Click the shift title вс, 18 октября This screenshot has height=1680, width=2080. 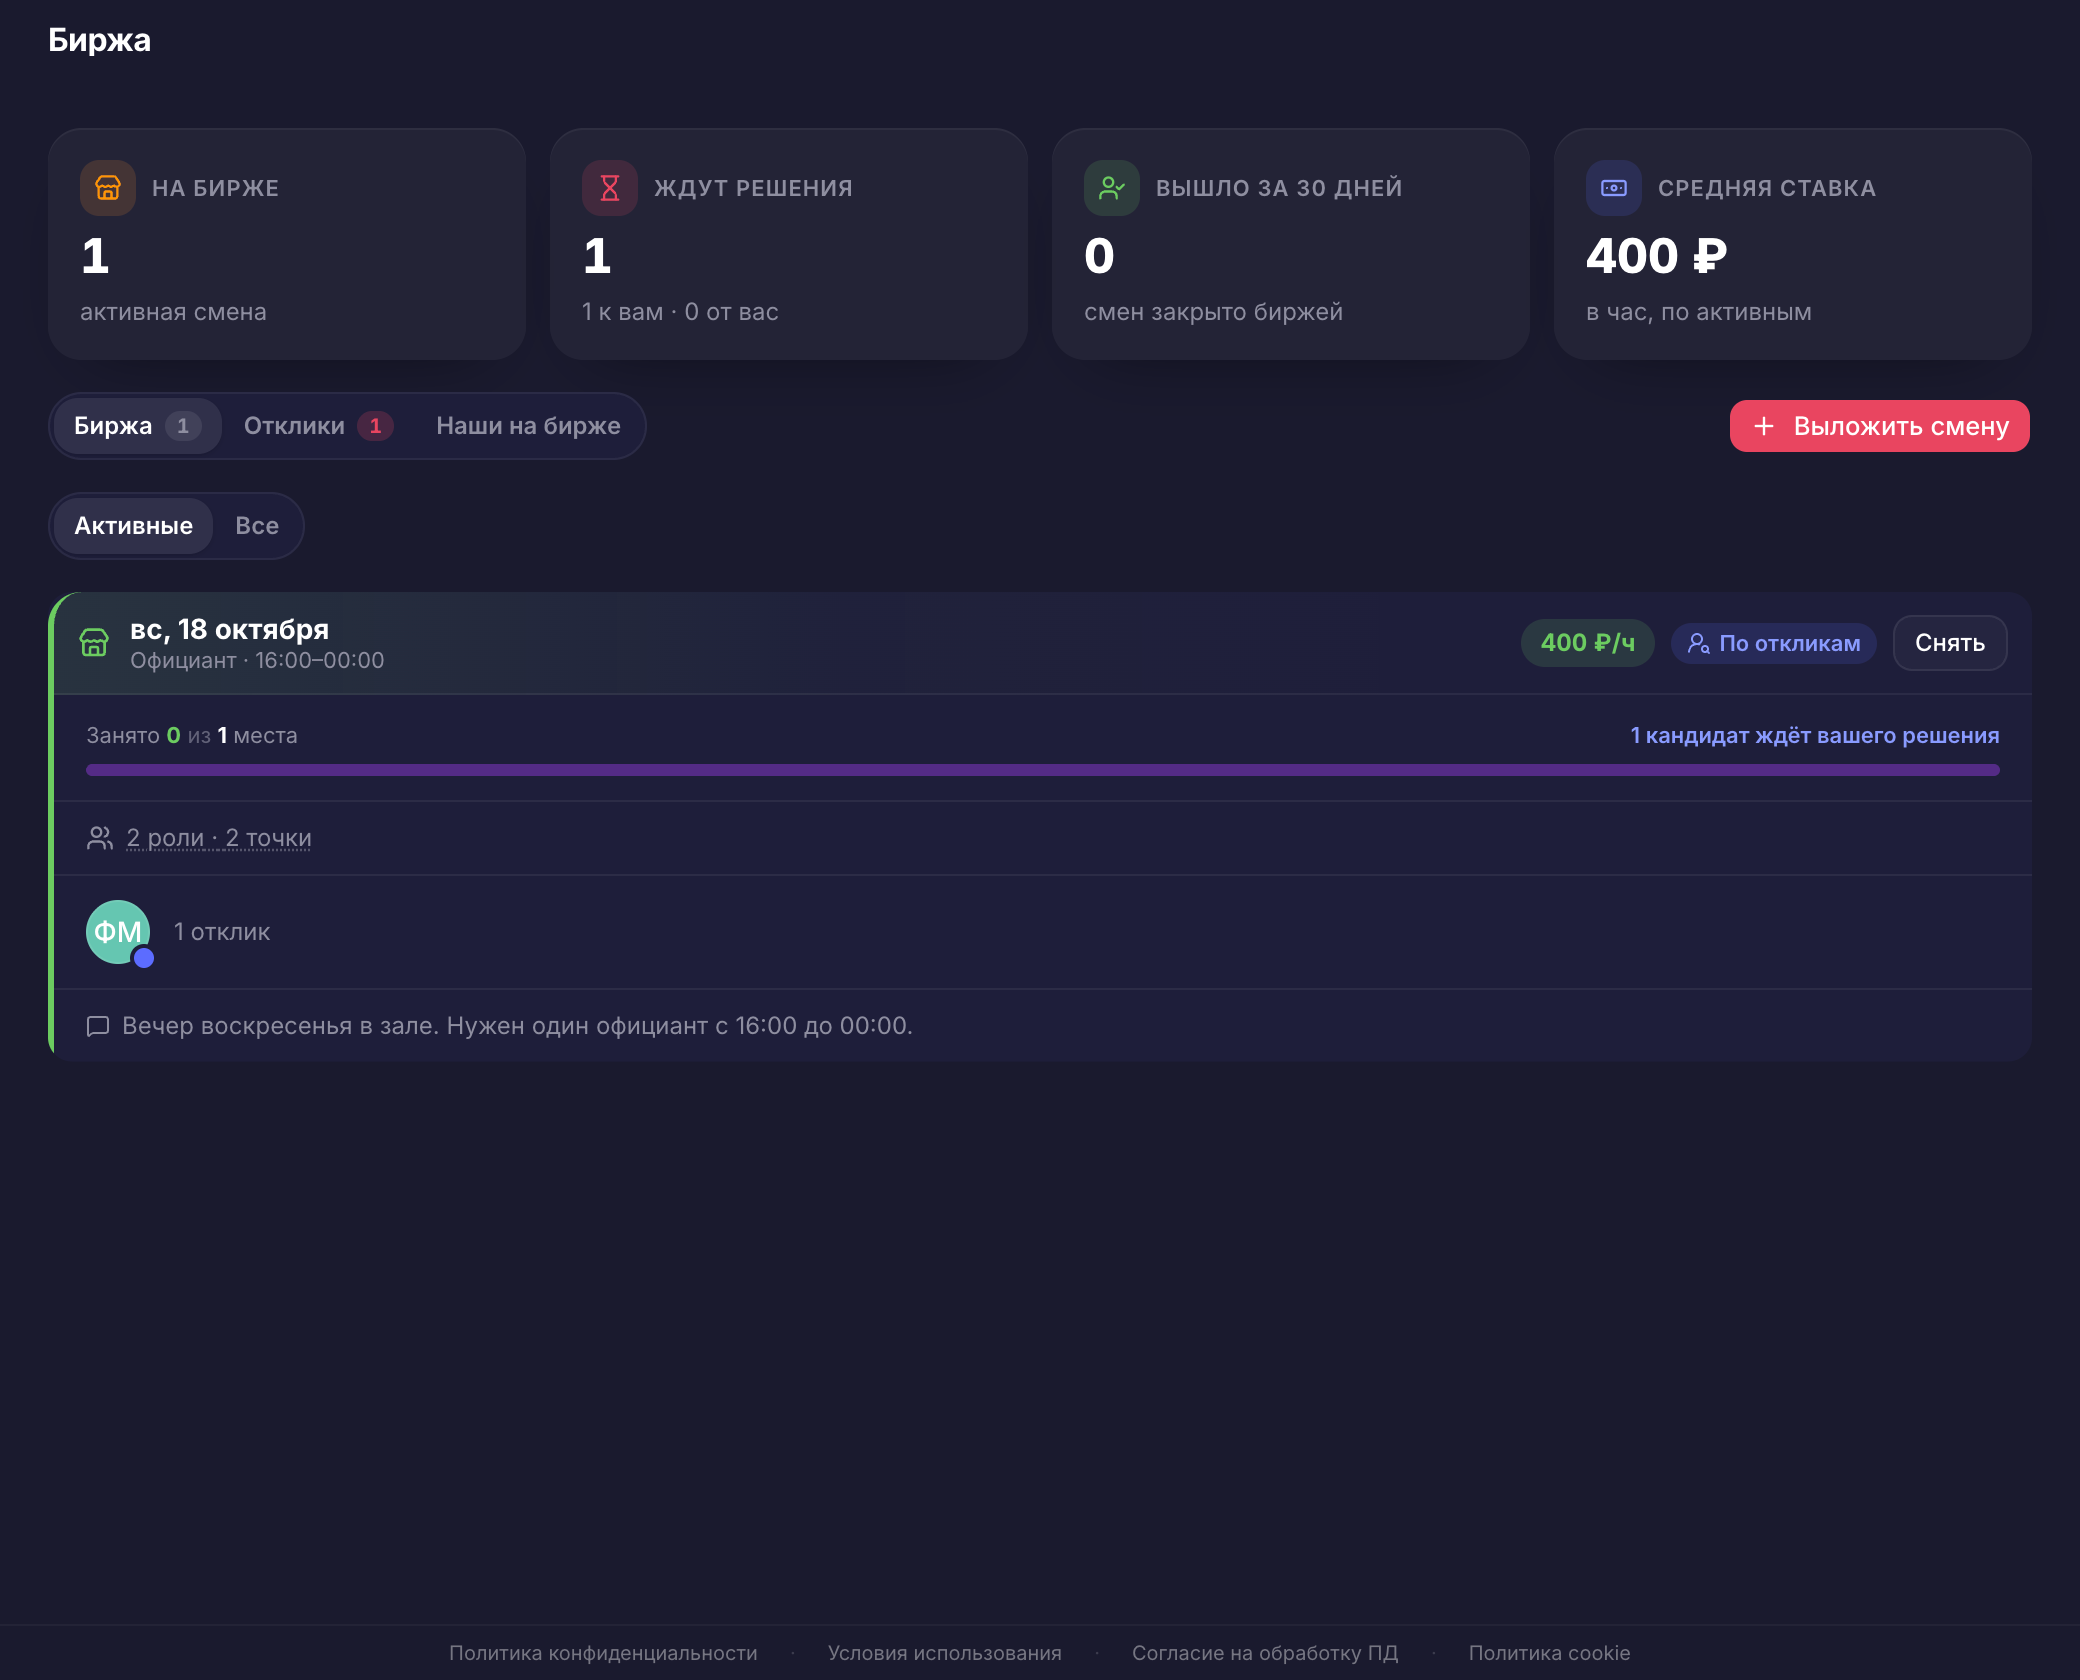click(x=229, y=629)
